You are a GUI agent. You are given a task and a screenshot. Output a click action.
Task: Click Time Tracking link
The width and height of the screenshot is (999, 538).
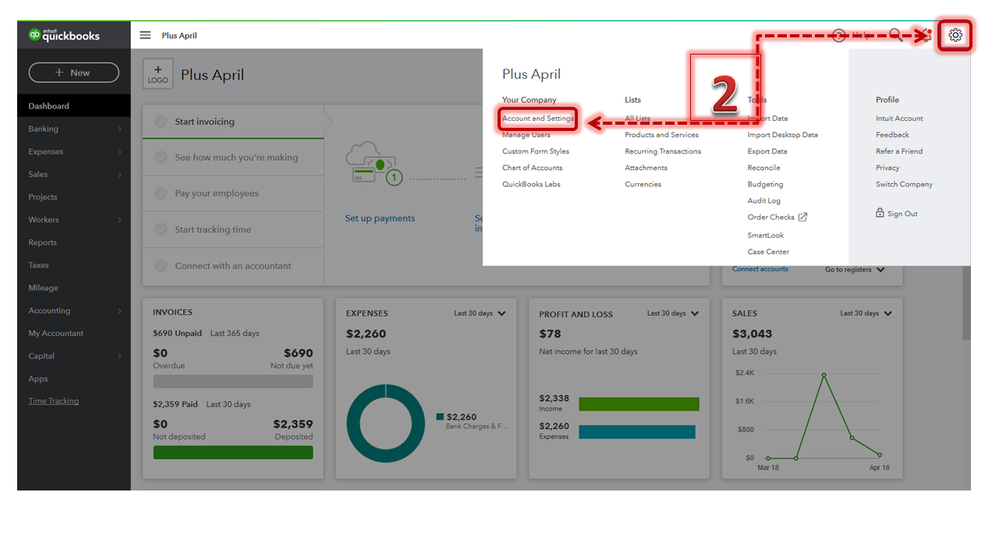point(54,401)
